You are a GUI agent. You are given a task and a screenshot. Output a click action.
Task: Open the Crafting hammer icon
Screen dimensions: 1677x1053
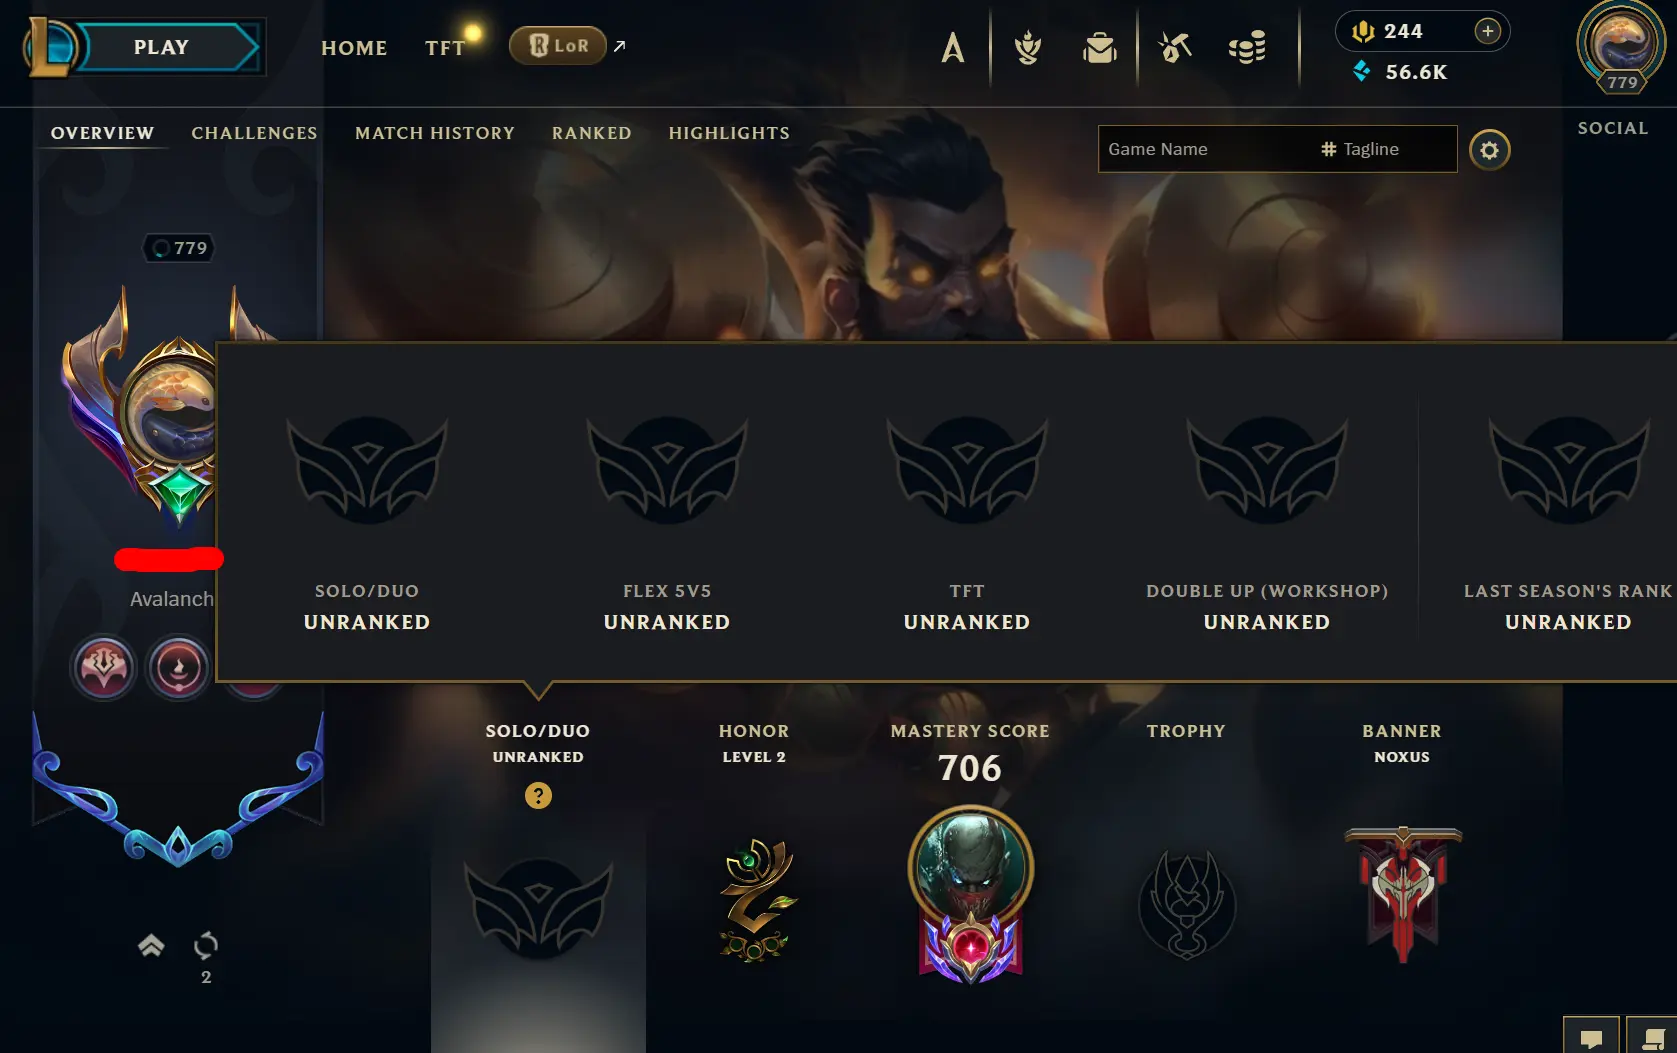click(x=1175, y=47)
